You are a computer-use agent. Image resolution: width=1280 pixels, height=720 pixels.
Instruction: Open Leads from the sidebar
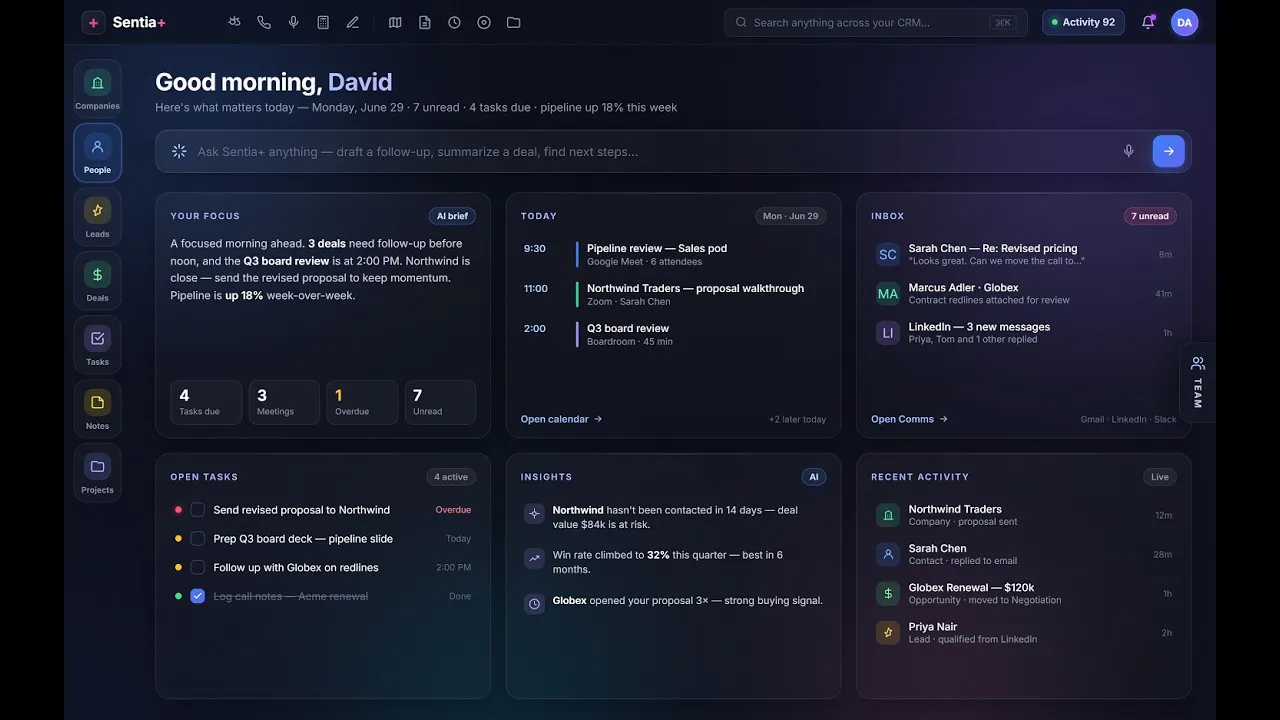click(97, 217)
